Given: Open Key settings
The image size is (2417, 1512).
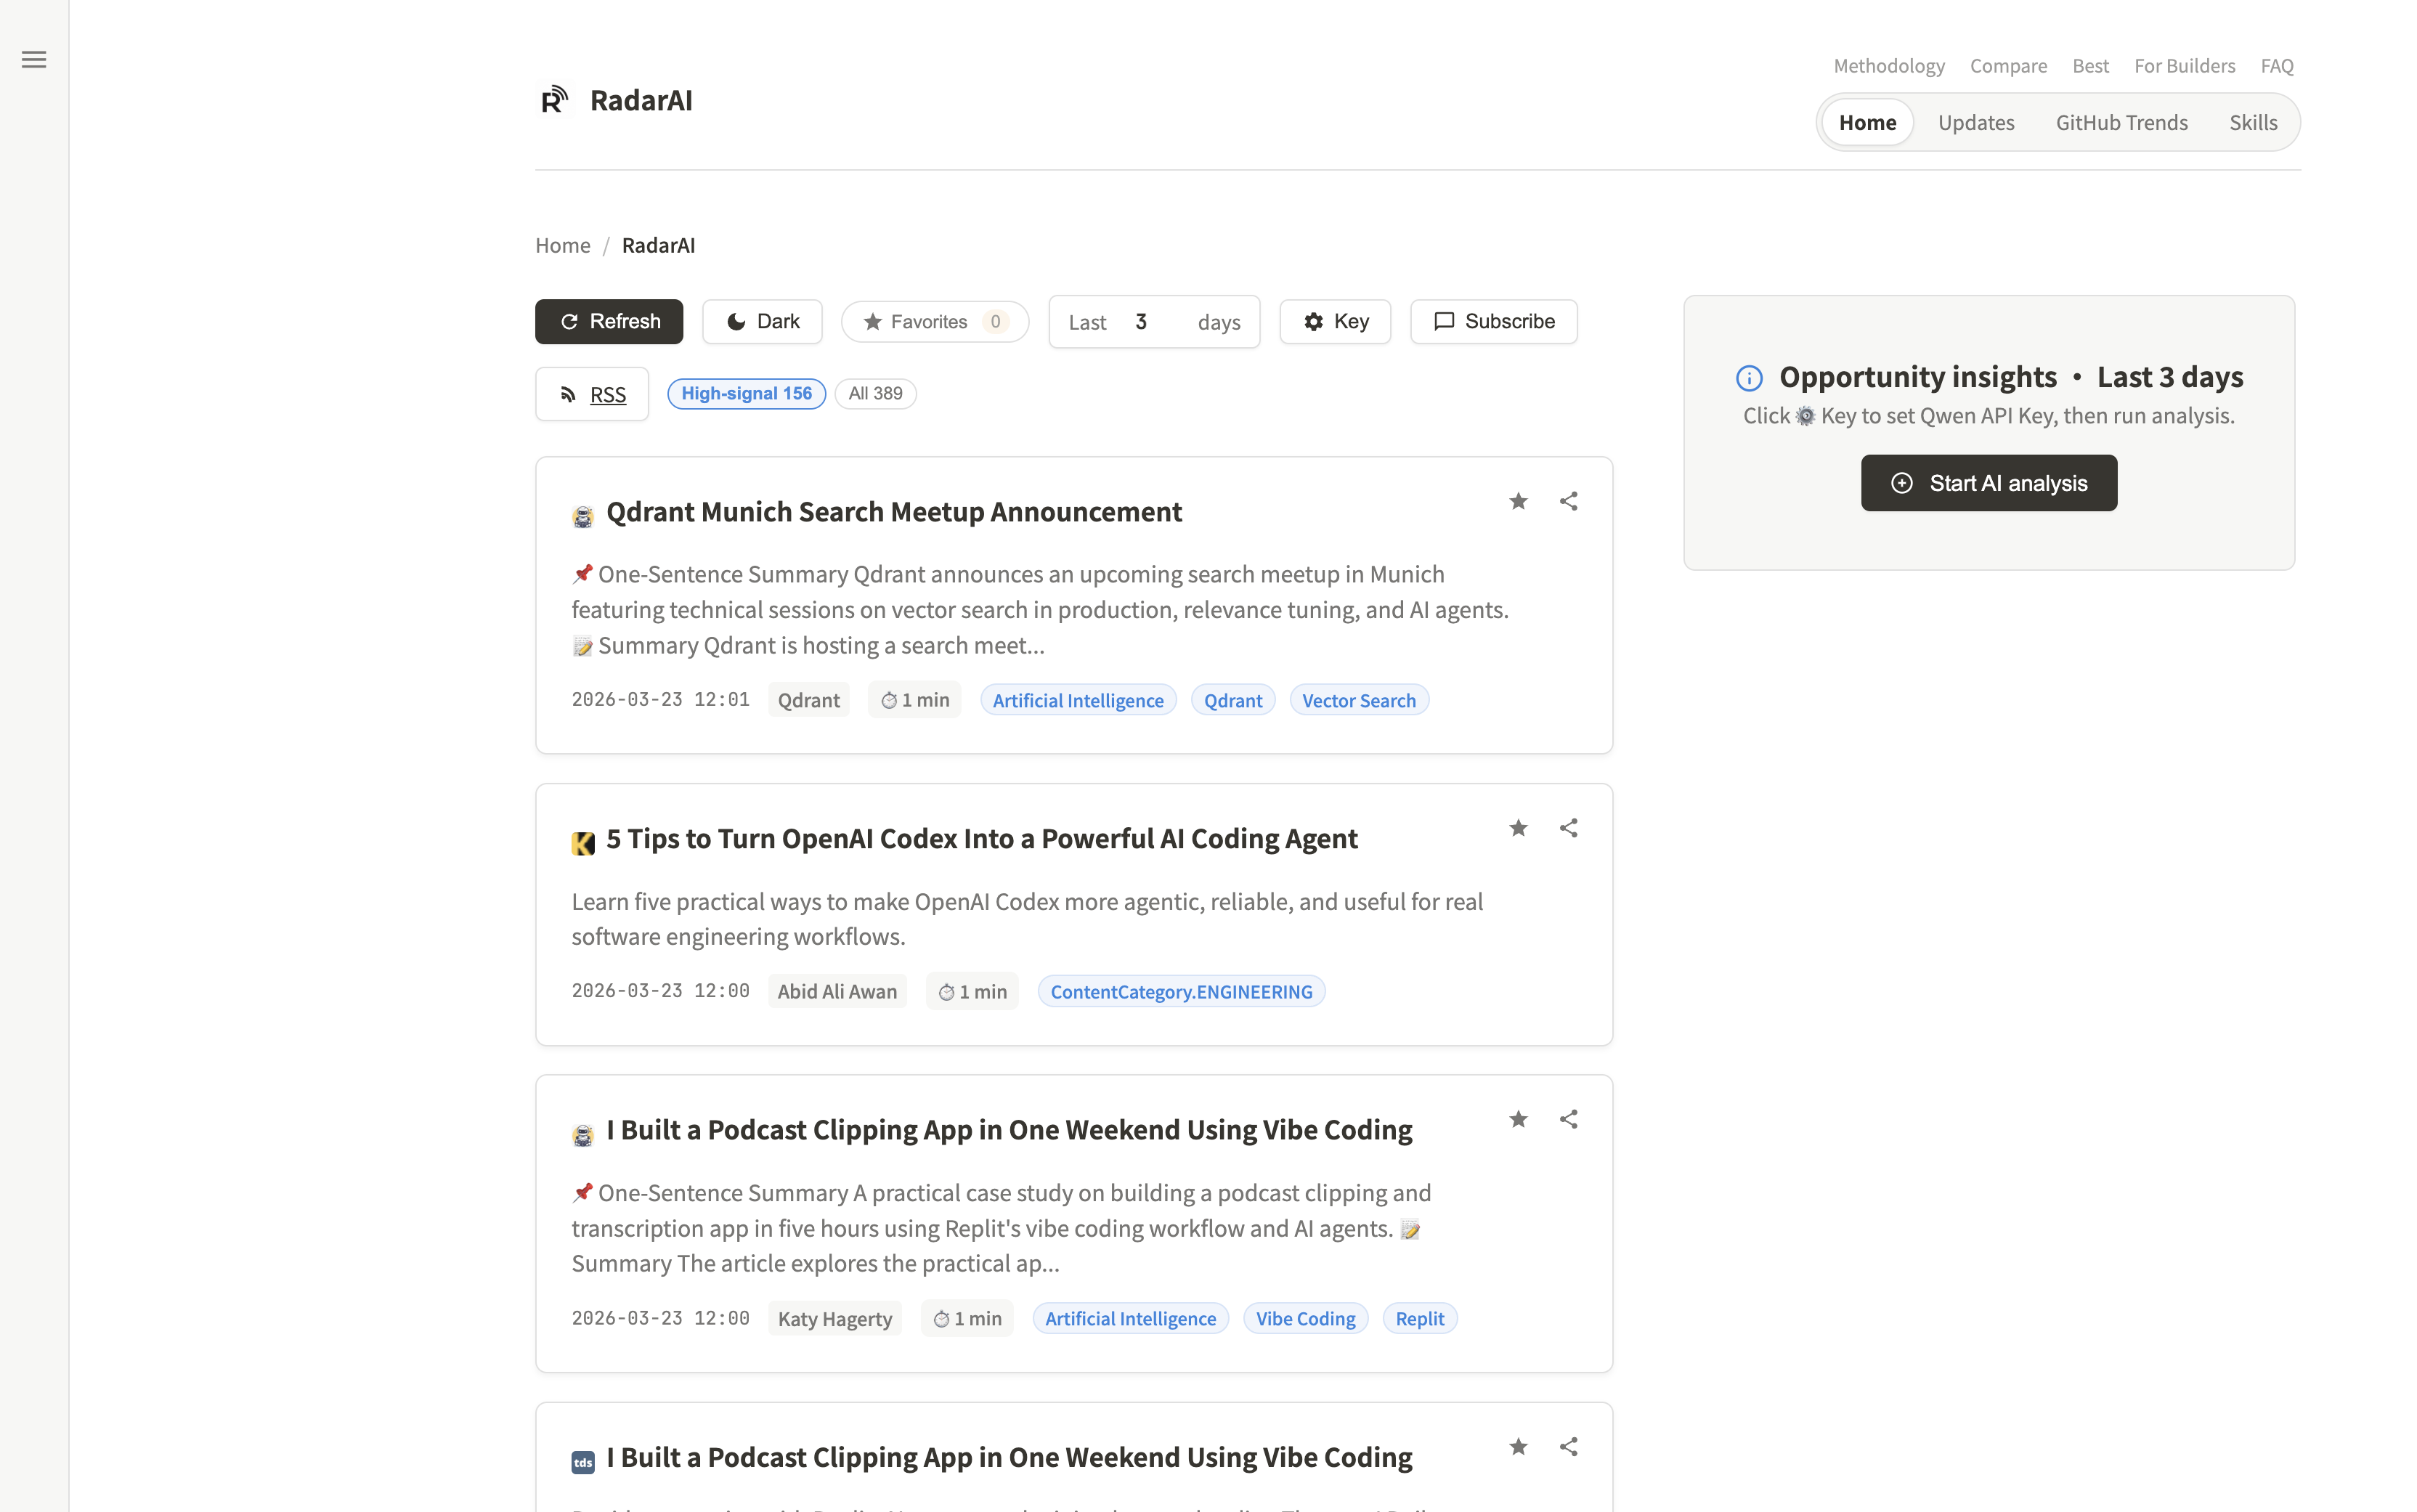Looking at the screenshot, I should (1335, 322).
